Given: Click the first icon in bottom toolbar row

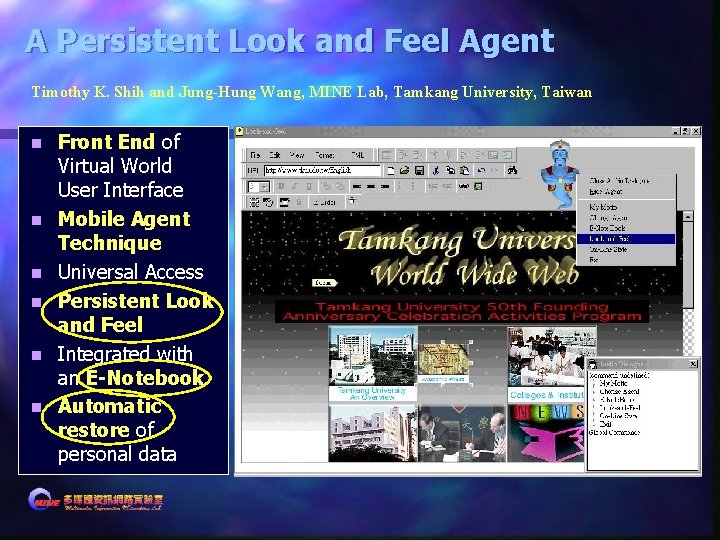Looking at the screenshot, I should (x=254, y=202).
